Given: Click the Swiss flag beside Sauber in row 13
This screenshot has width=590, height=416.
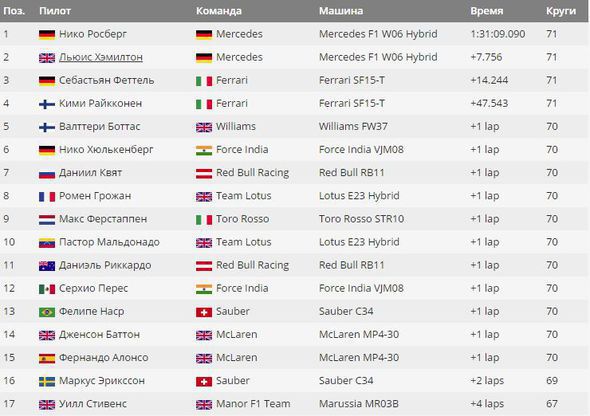Looking at the screenshot, I should [204, 312].
